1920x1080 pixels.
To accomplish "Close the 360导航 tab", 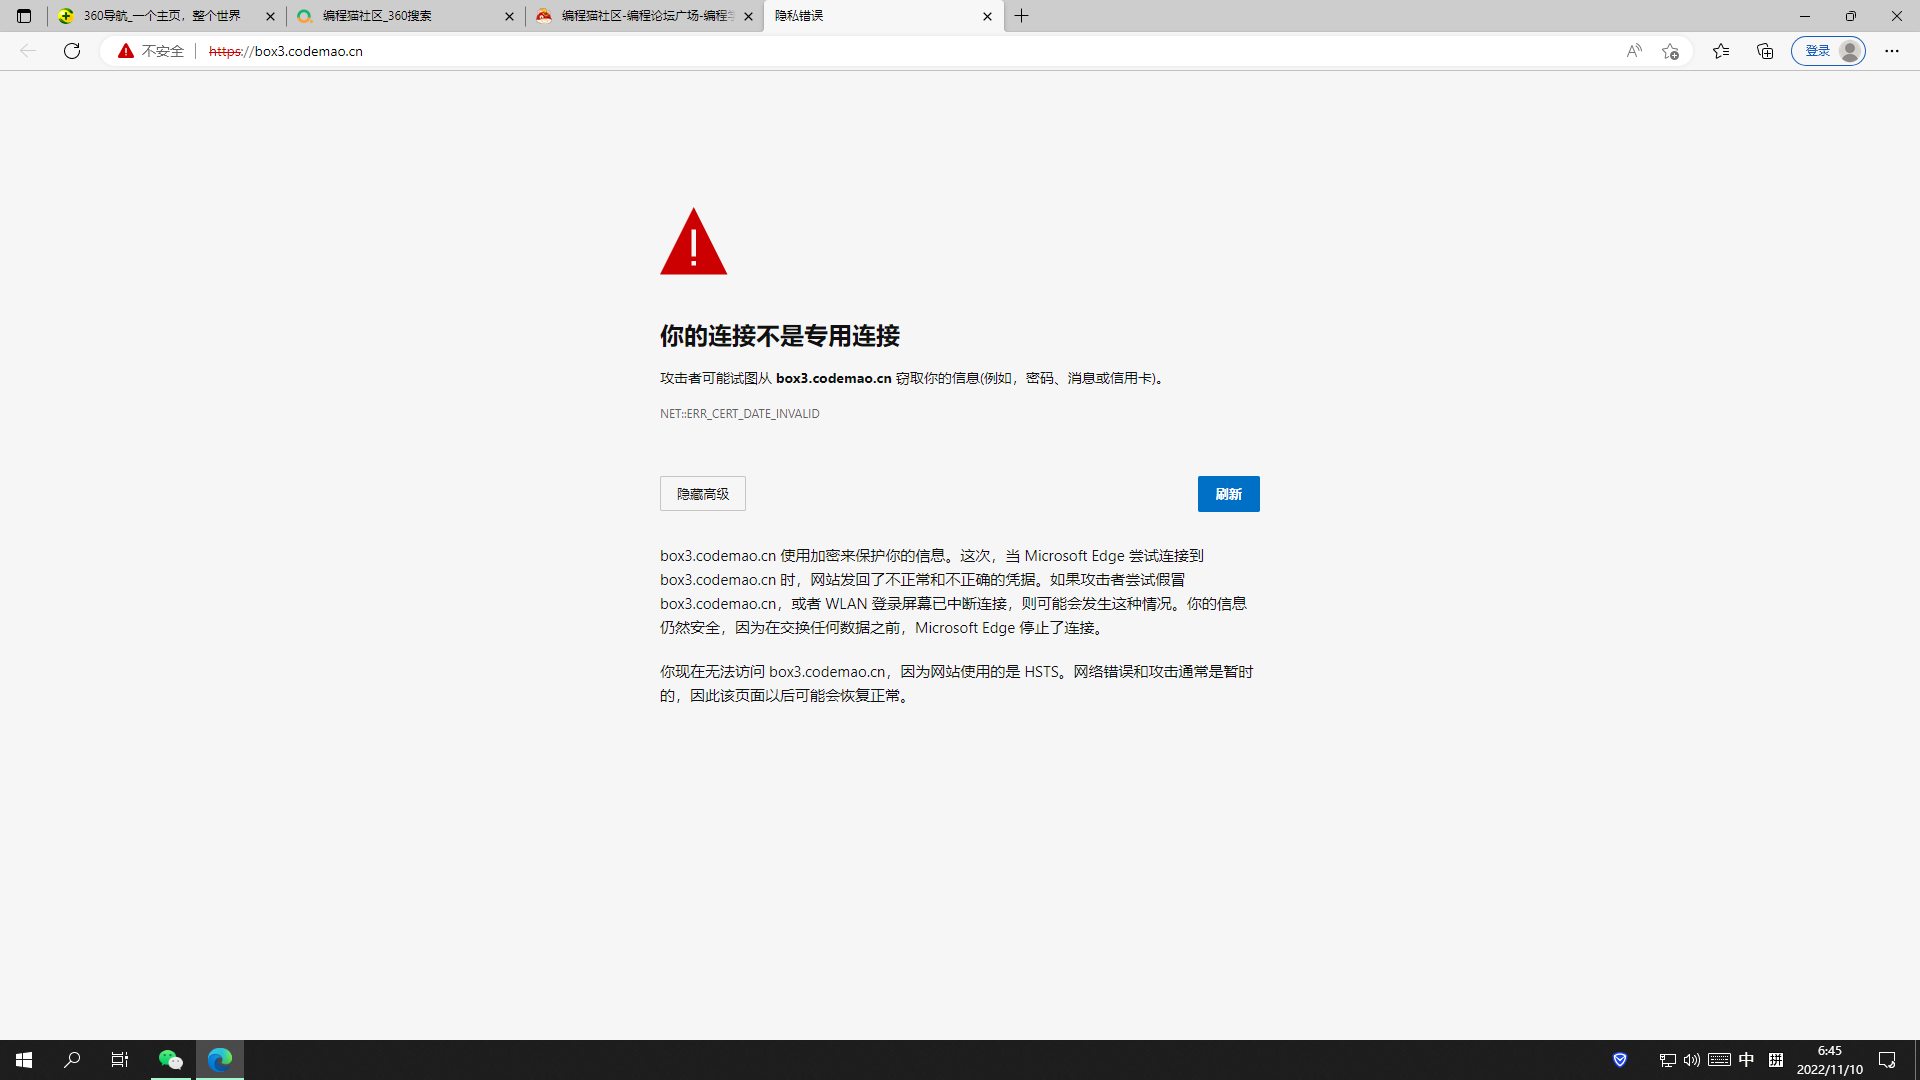I will click(x=270, y=16).
